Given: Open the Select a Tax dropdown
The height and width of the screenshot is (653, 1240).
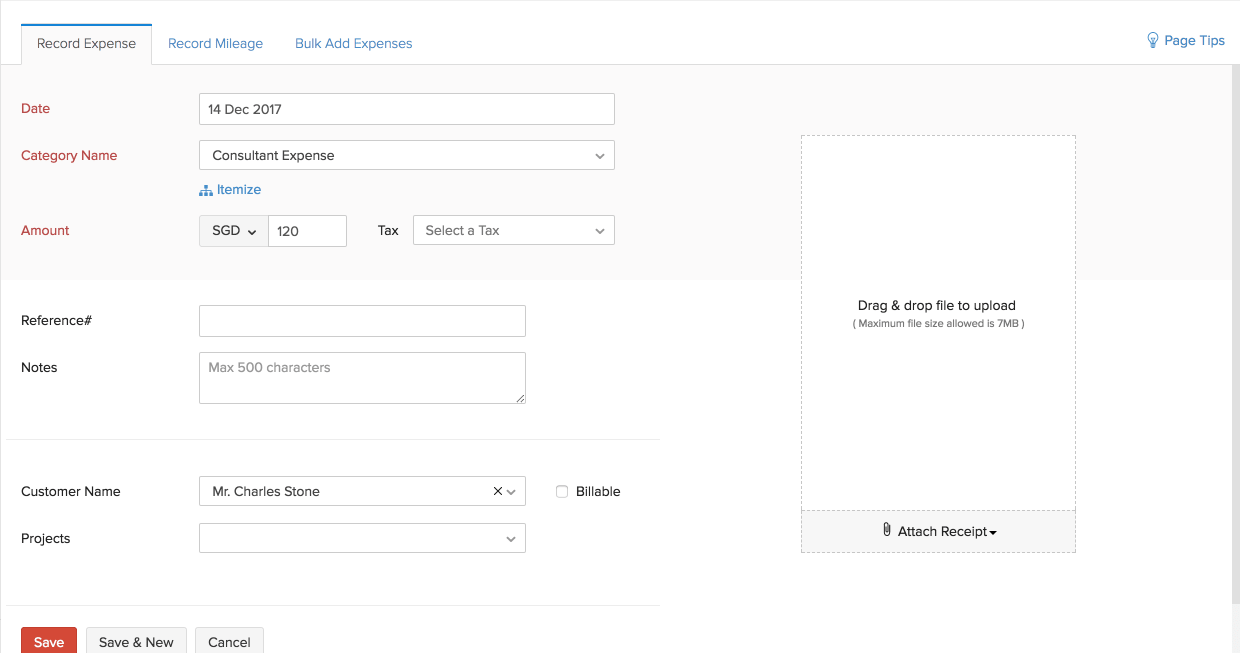Looking at the screenshot, I should pos(513,231).
